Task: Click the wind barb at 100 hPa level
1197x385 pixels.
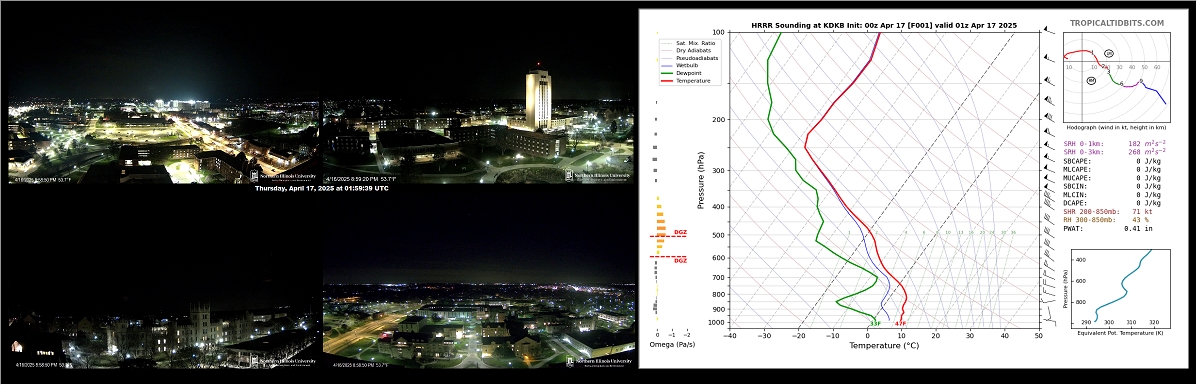Action: (x=1048, y=31)
